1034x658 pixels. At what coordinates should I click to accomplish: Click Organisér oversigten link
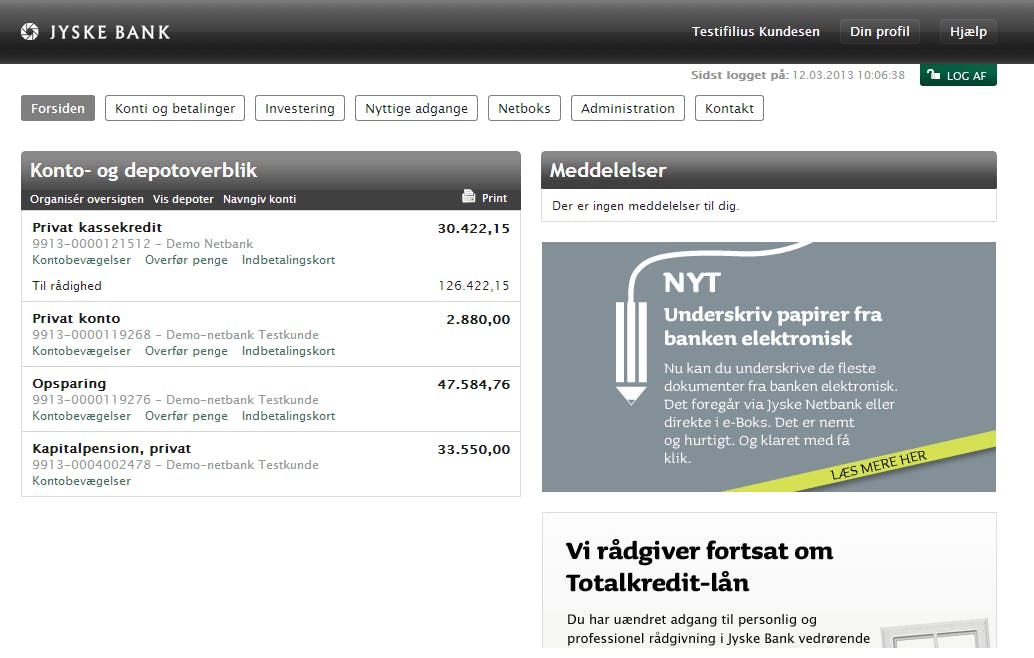(86, 199)
